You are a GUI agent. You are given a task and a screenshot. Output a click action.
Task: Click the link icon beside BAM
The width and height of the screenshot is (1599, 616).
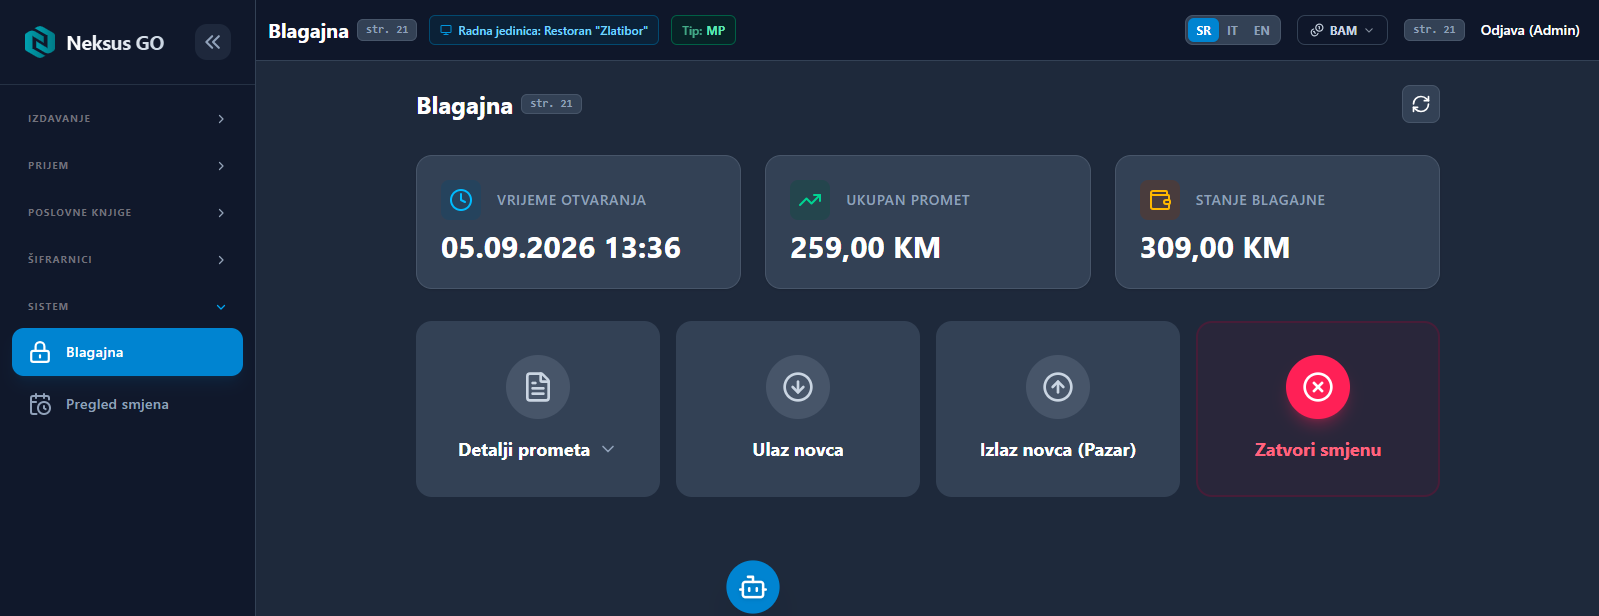pyautogui.click(x=1317, y=31)
